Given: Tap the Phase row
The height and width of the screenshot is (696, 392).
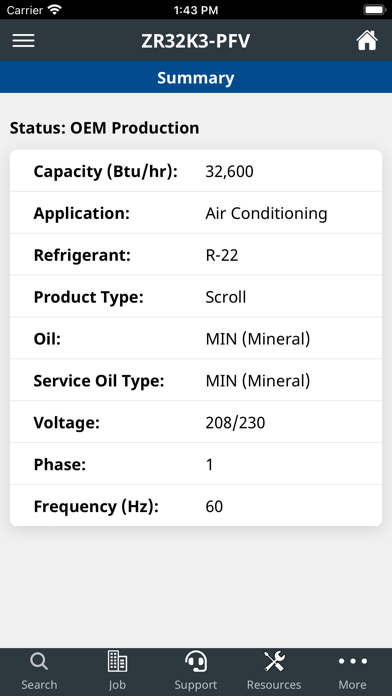Looking at the screenshot, I should (196, 464).
